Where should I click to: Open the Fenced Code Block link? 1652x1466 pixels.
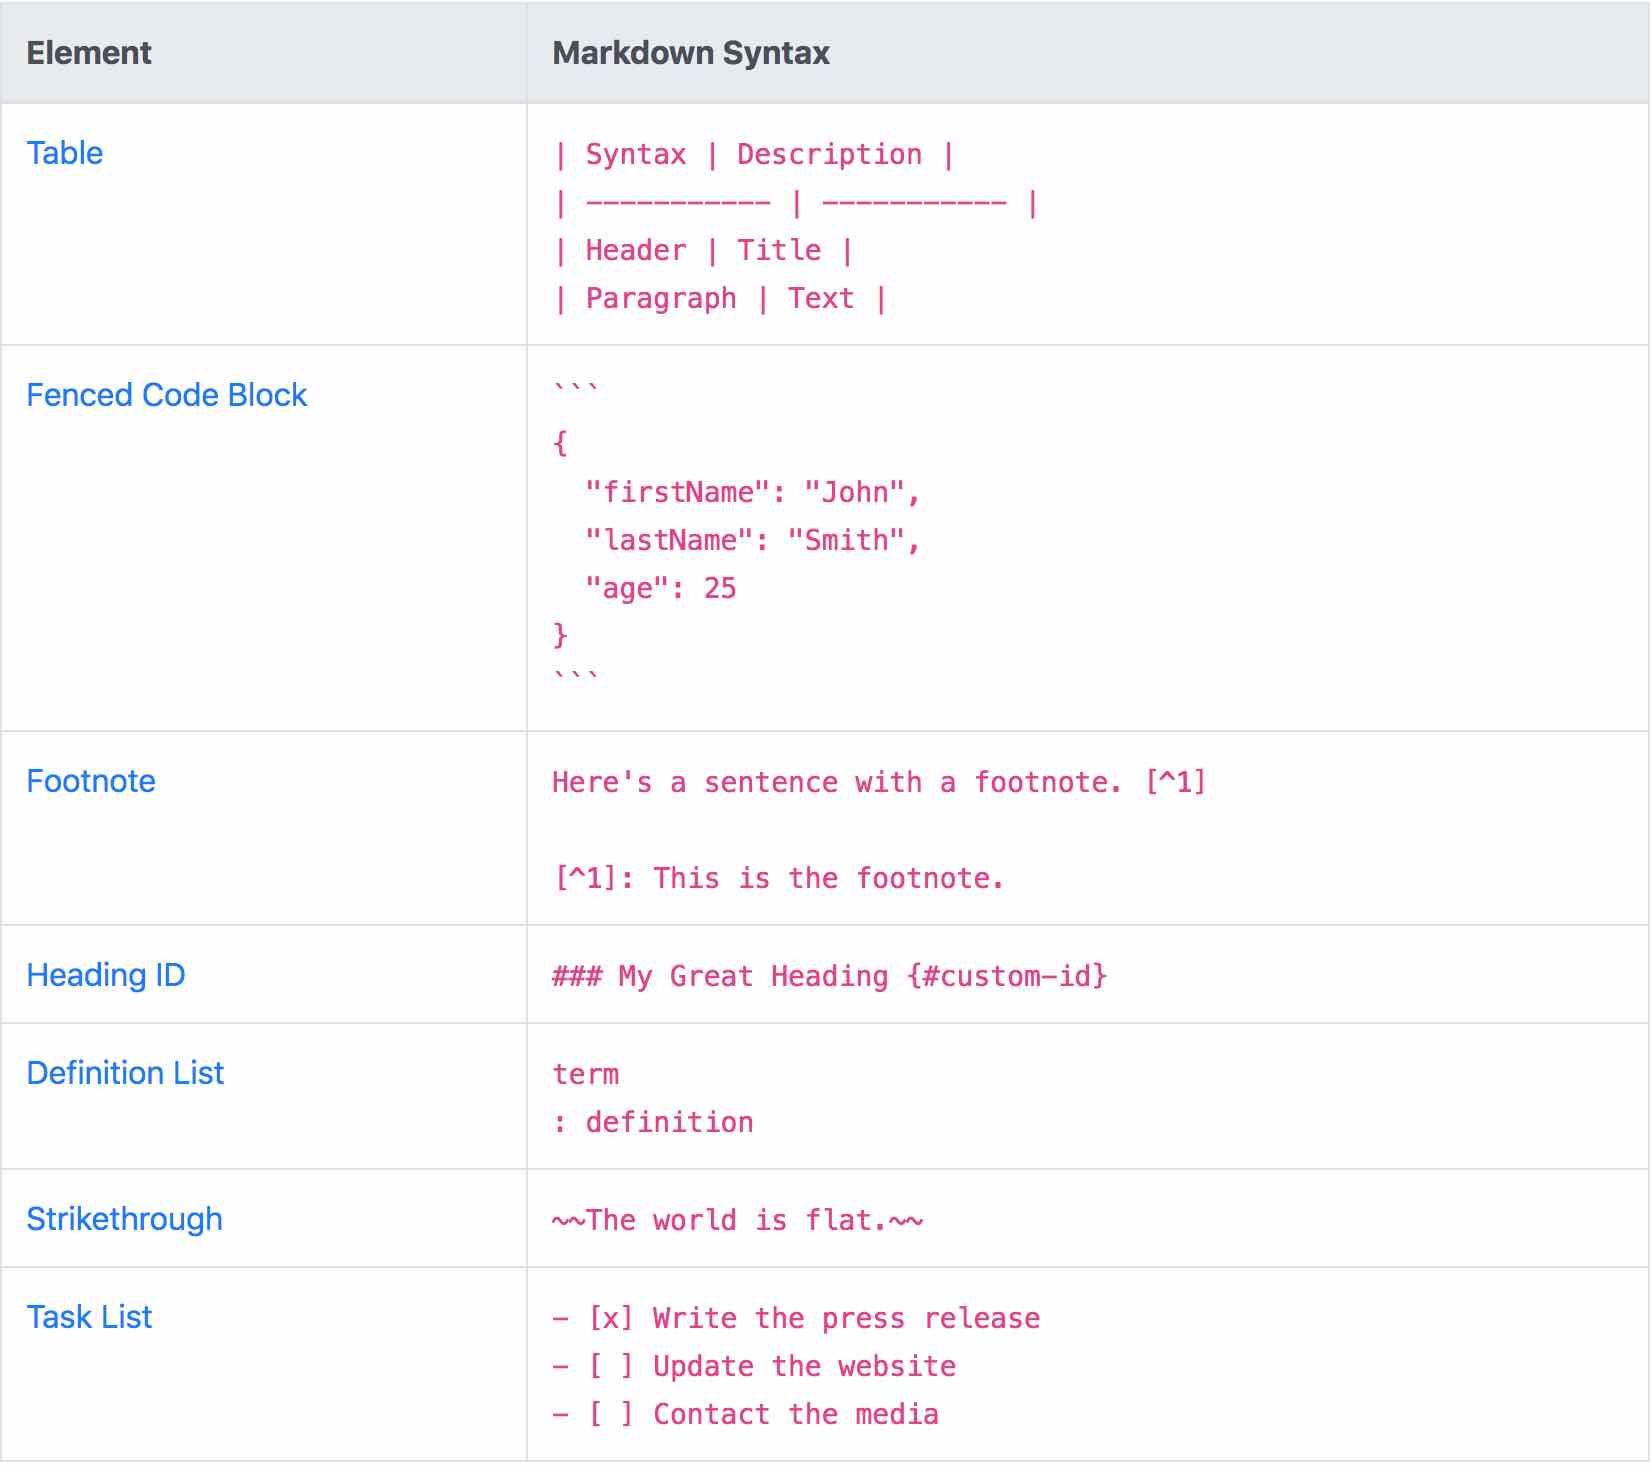pos(167,395)
